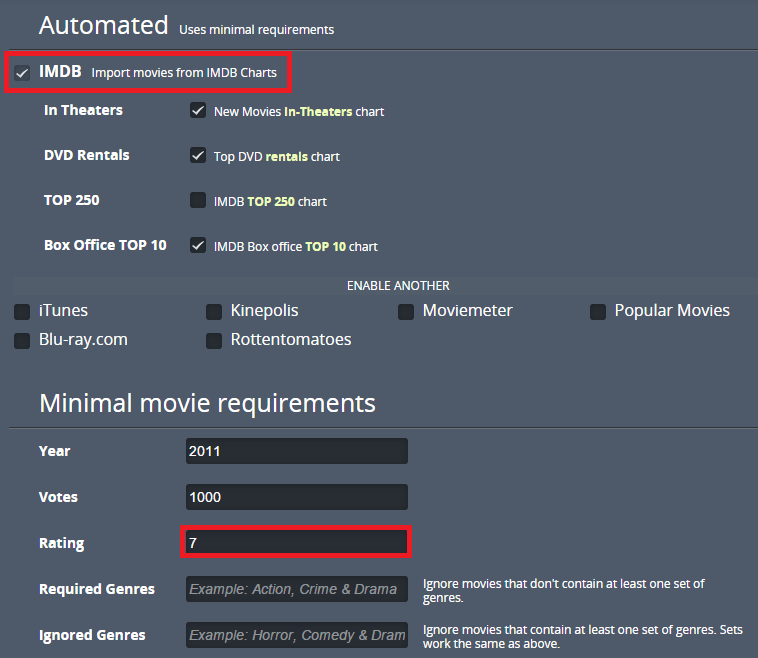Check the Popular Movies provider
Screen dimensions: 758x658
coord(598,312)
